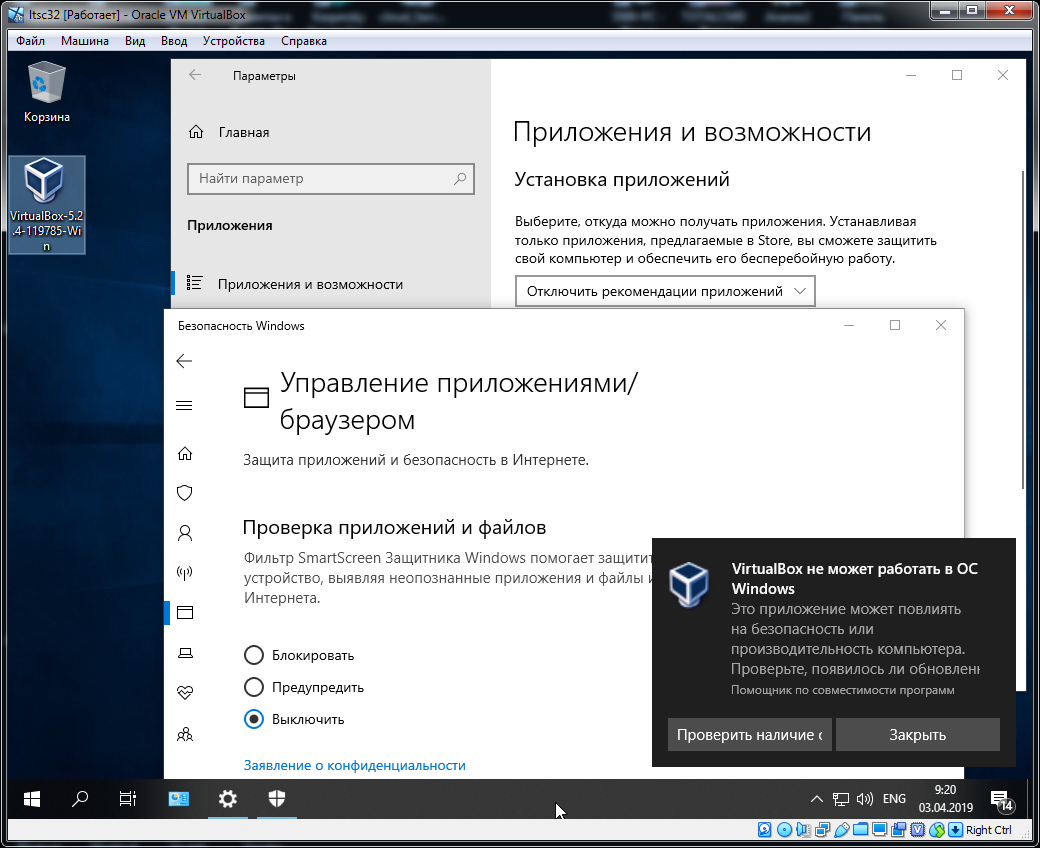Click the back arrow in Безопасность Windows
The width and height of the screenshot is (1040, 848).
pos(184,361)
